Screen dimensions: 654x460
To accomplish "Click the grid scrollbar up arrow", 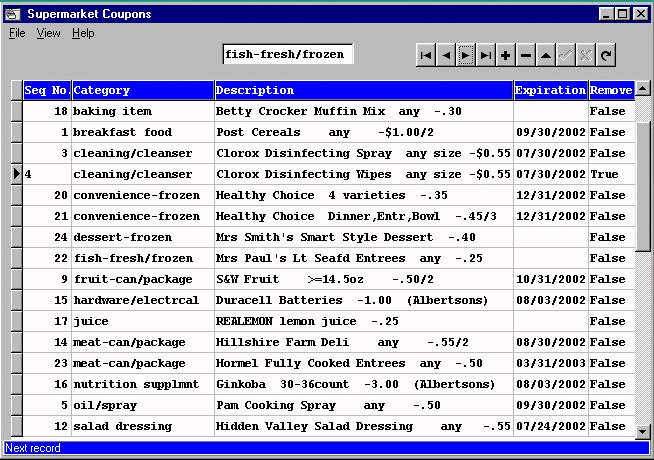I will tap(643, 88).
